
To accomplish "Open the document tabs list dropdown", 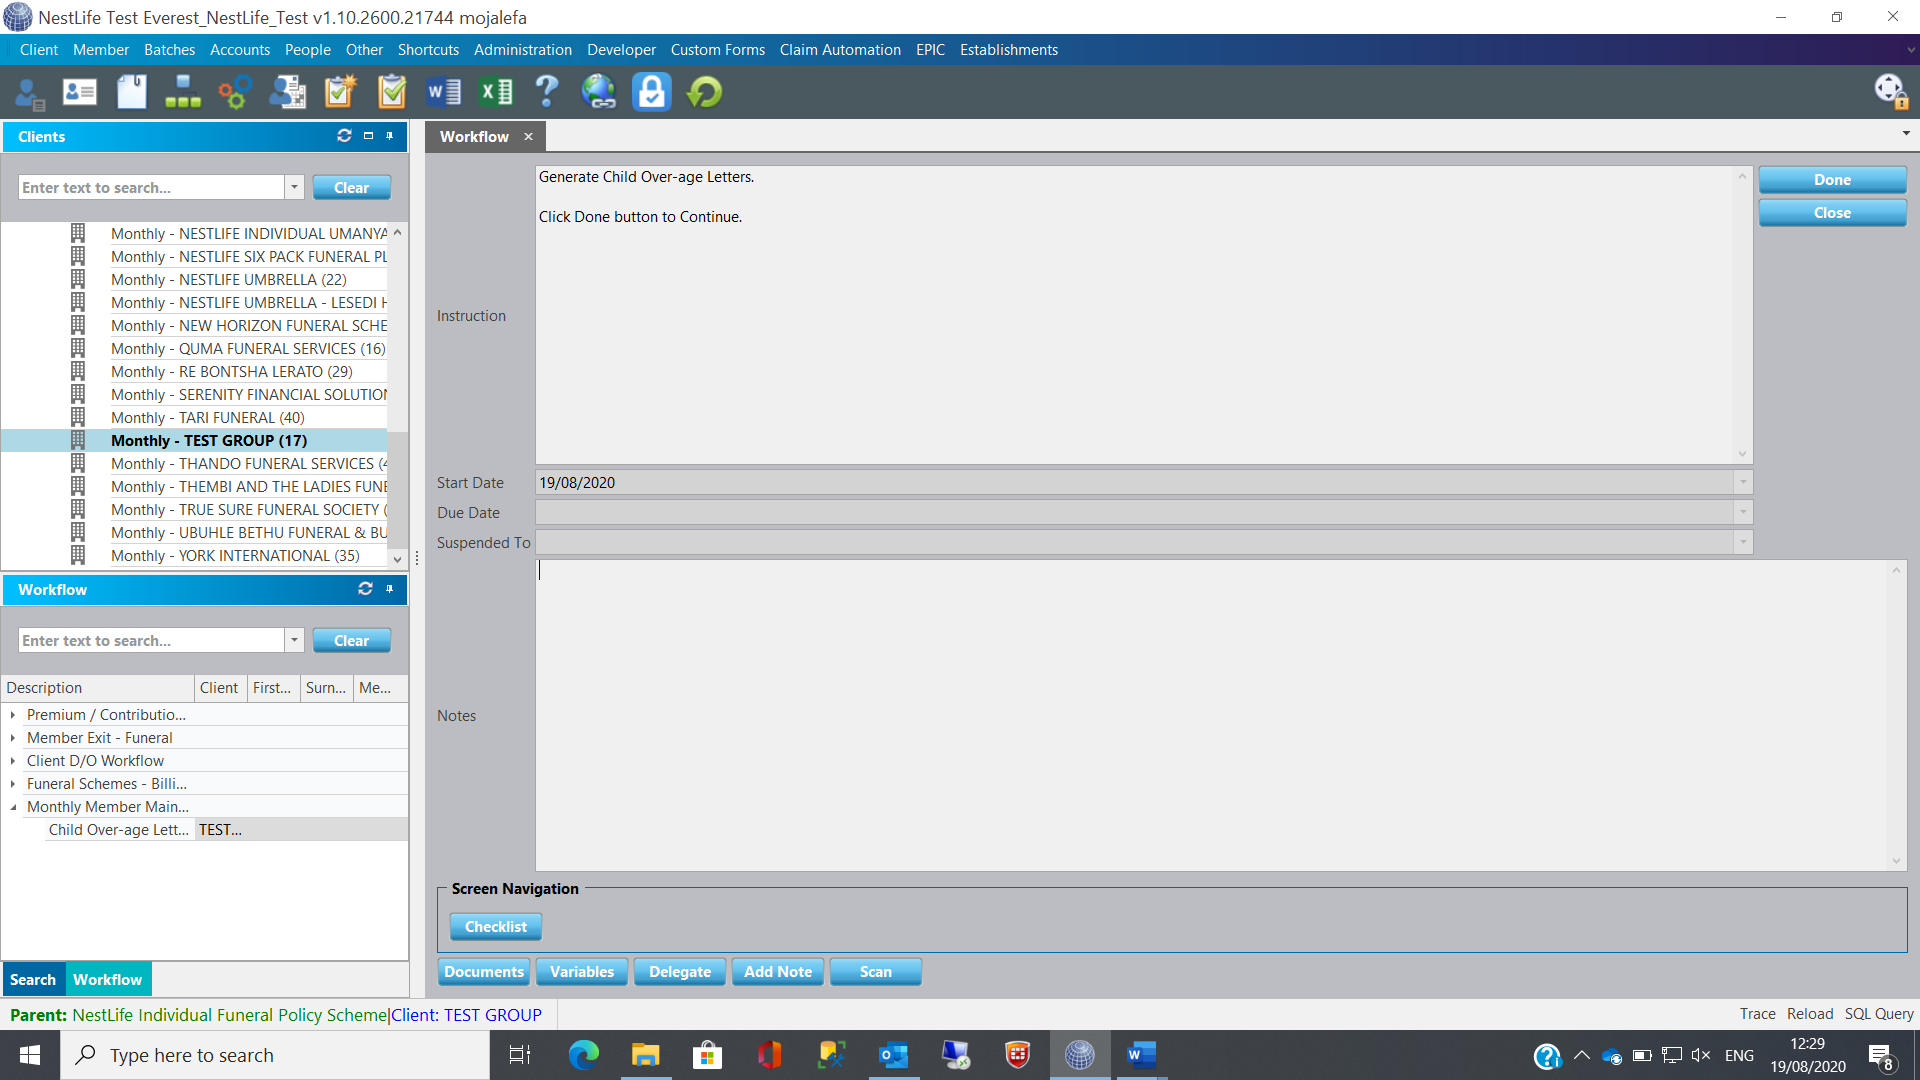I will point(1906,133).
